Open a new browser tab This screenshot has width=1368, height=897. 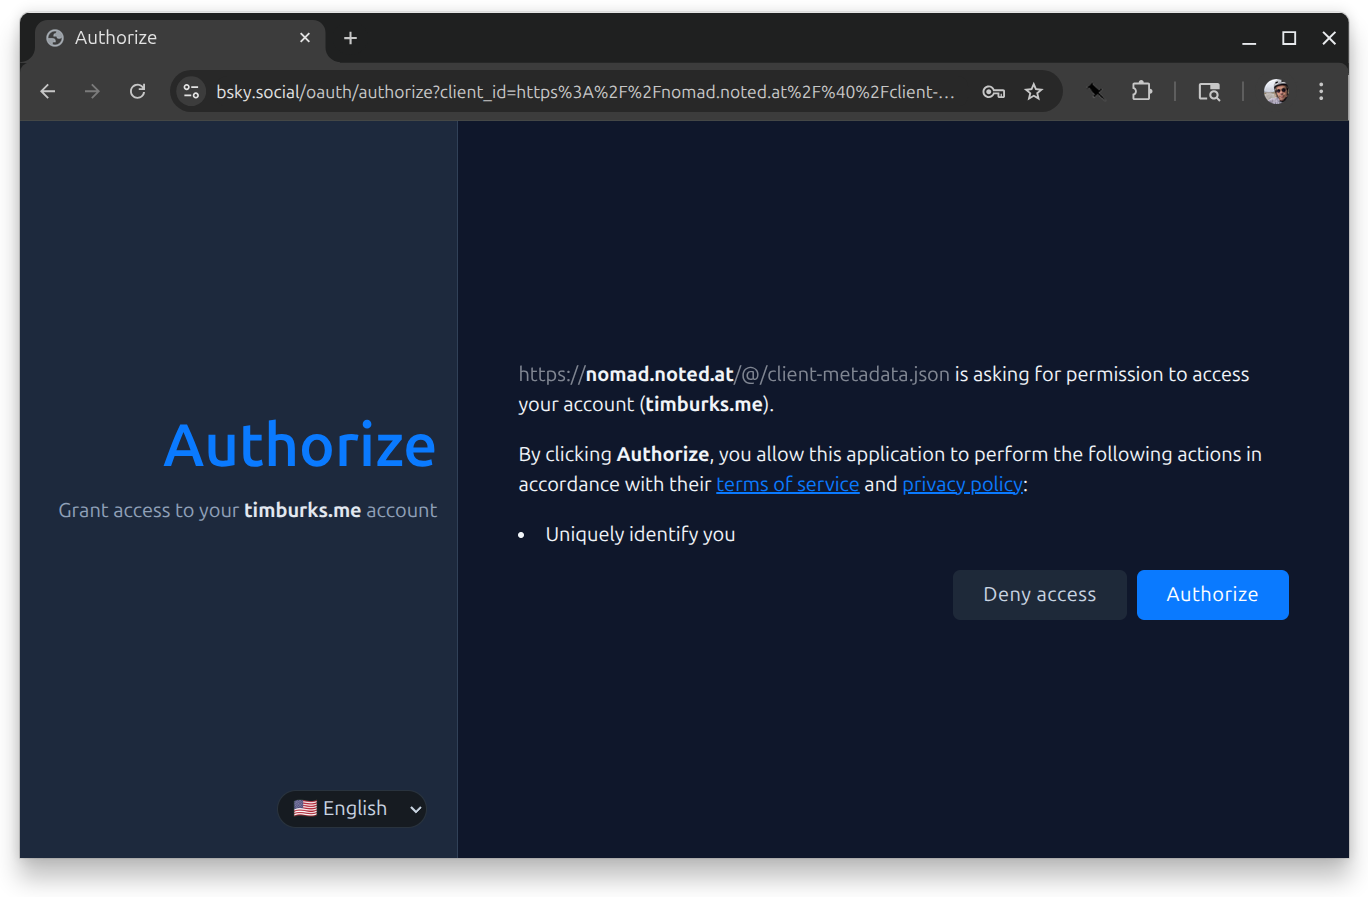click(x=350, y=38)
